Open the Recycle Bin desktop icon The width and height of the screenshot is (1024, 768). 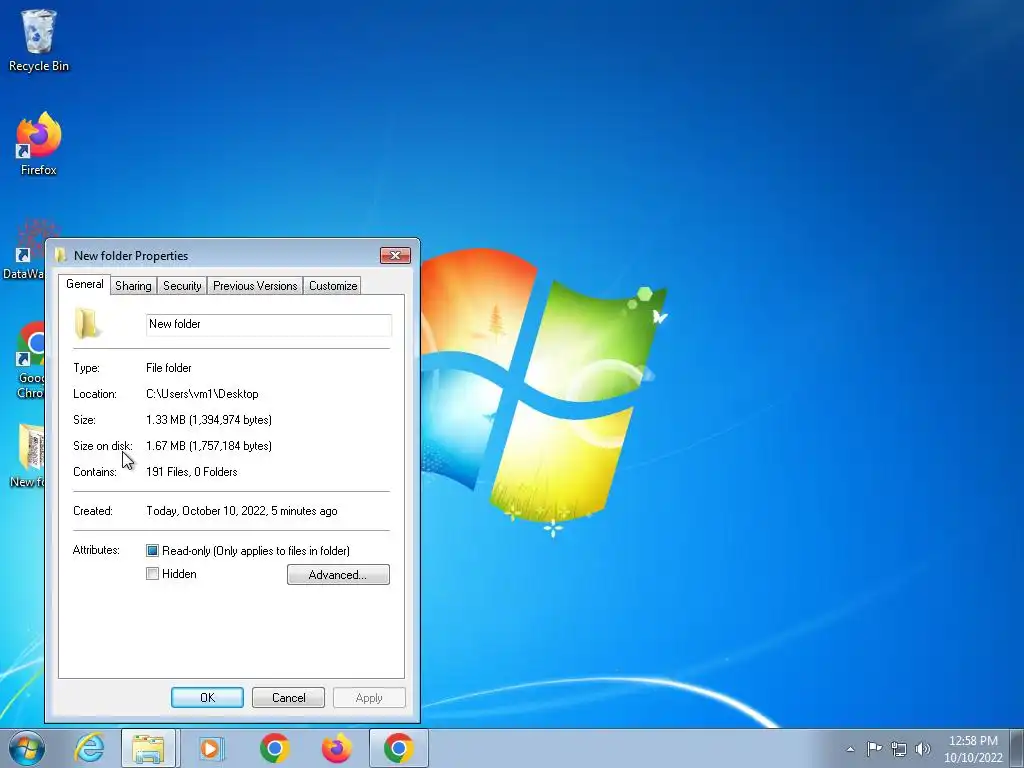(x=39, y=39)
